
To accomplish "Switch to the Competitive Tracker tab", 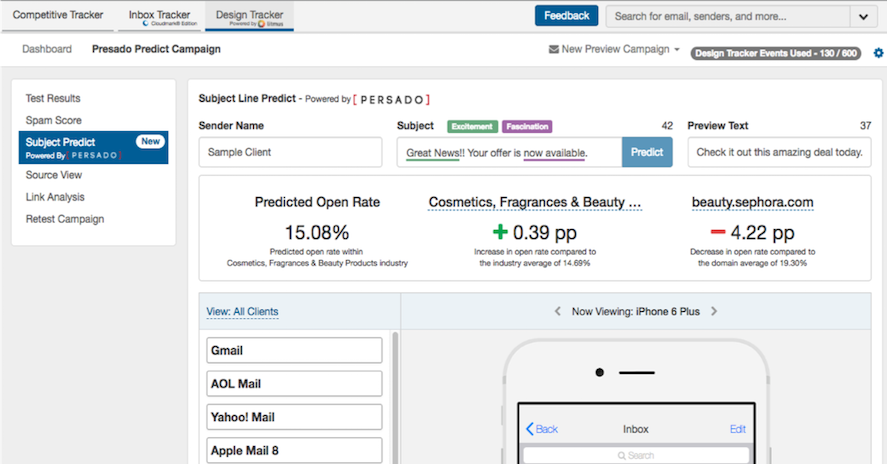I will pos(58,15).
